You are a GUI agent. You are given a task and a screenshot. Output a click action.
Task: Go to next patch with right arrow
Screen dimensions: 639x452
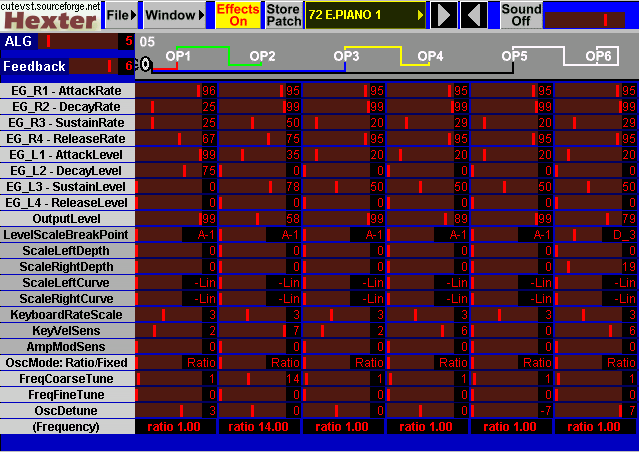coord(444,15)
